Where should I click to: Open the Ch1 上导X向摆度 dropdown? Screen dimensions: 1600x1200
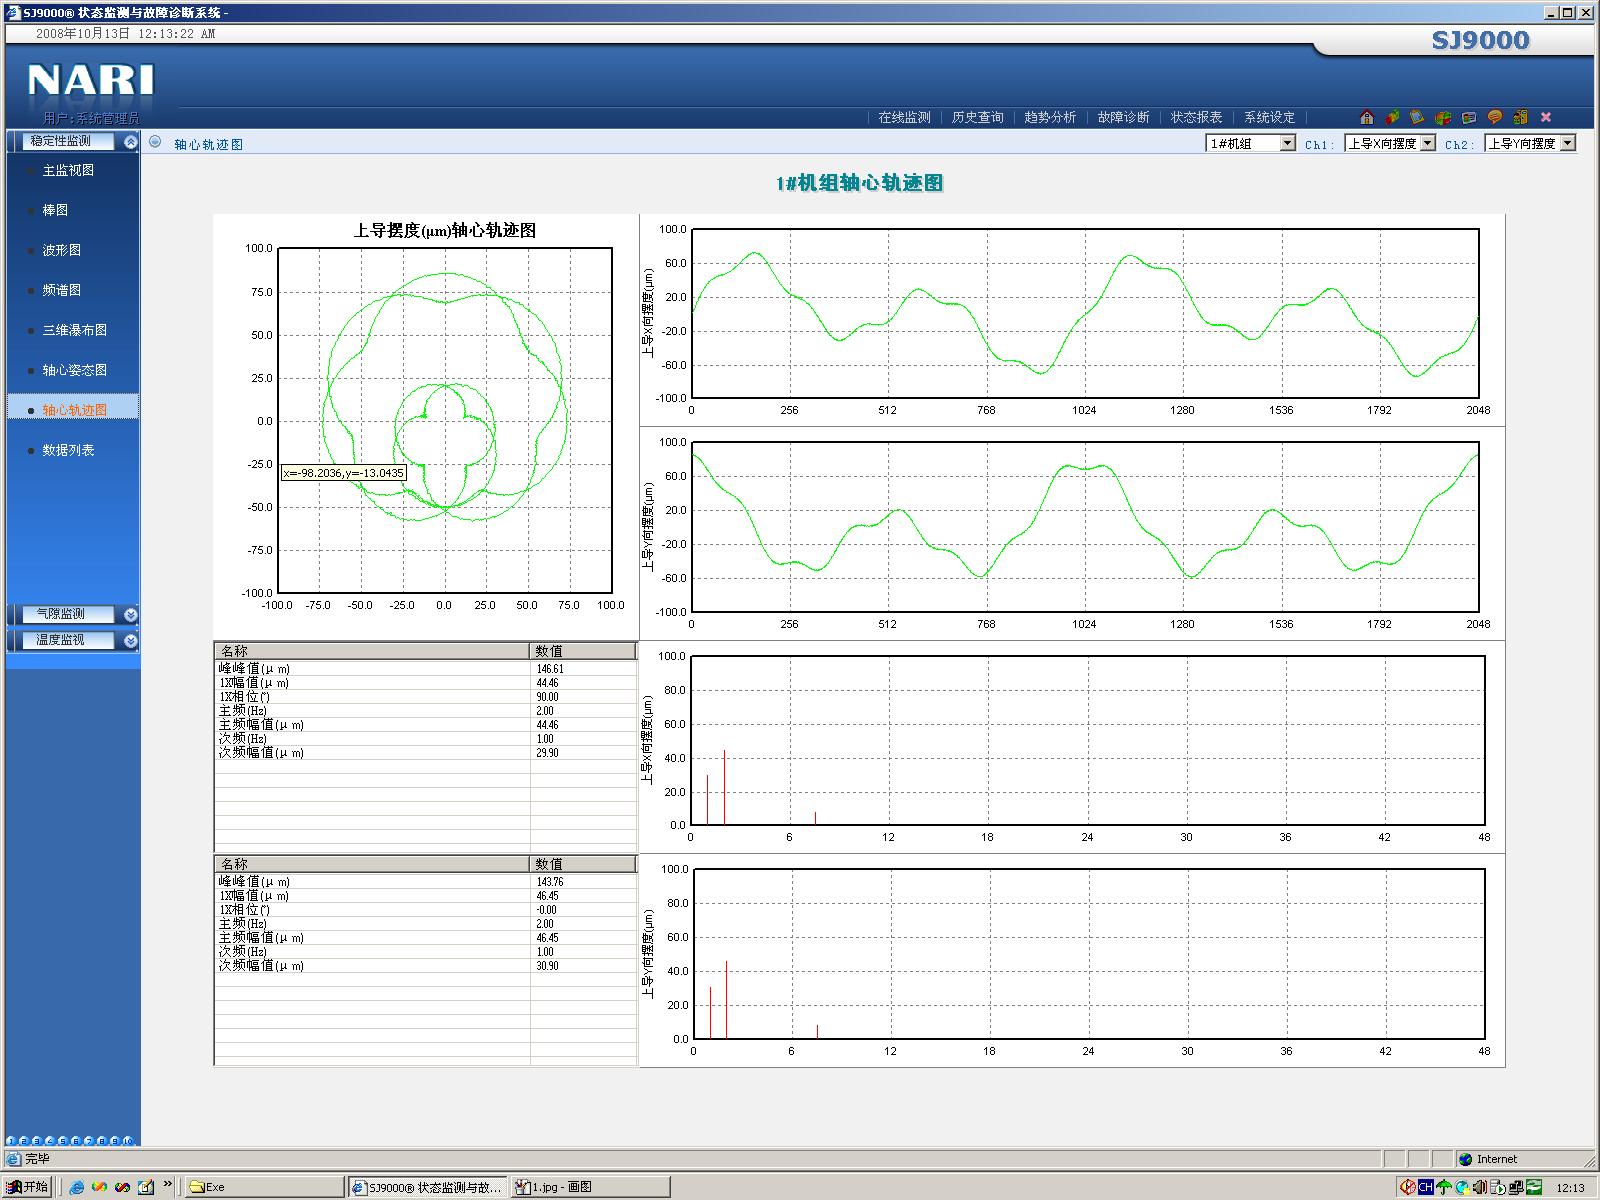point(1391,143)
